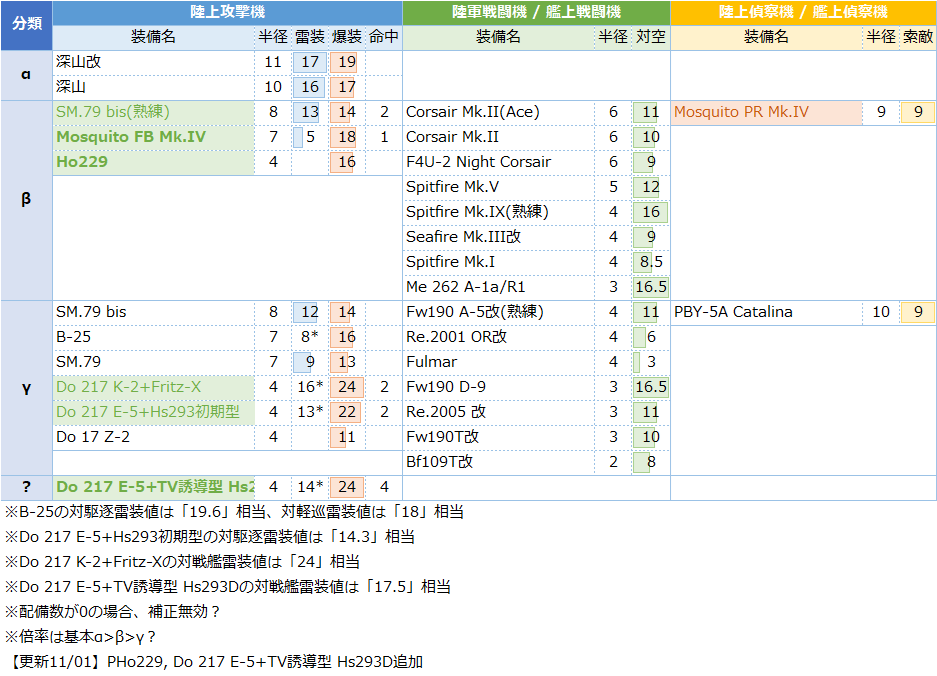The image size is (937, 676).
Task: Click the green Ho229 equipment name
Action: 82,162
